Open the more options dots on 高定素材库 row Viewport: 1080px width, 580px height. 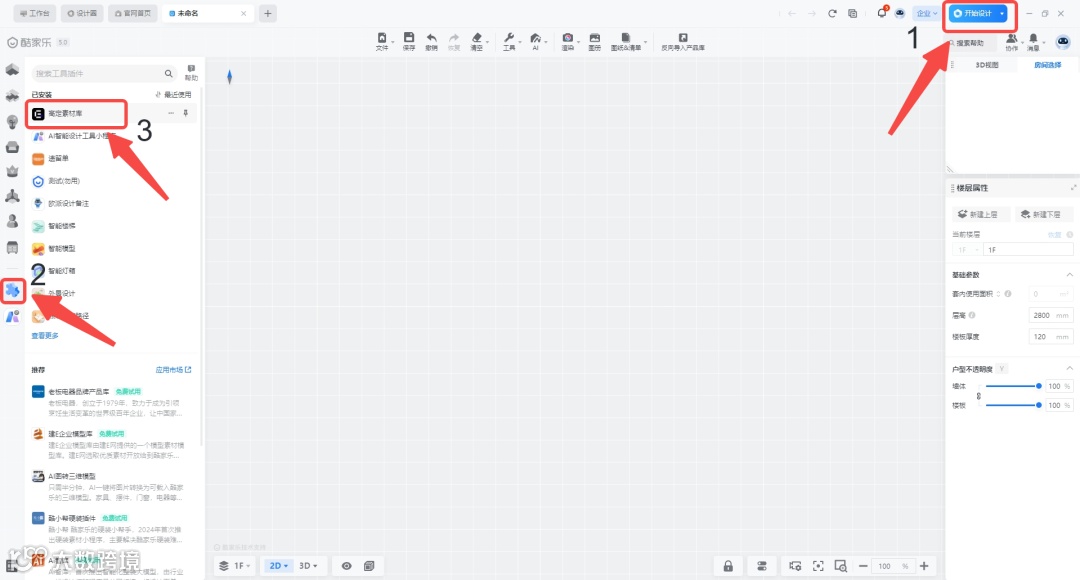click(171, 113)
